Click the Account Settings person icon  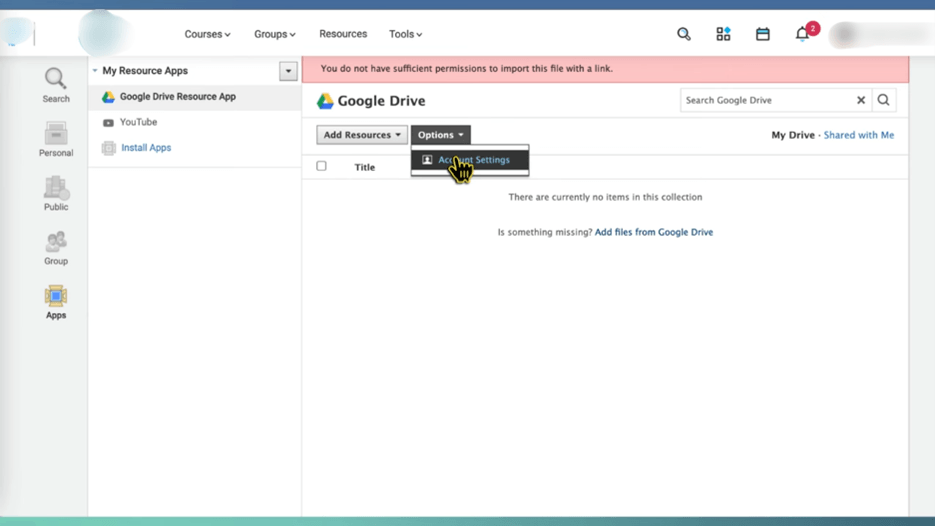pos(427,160)
